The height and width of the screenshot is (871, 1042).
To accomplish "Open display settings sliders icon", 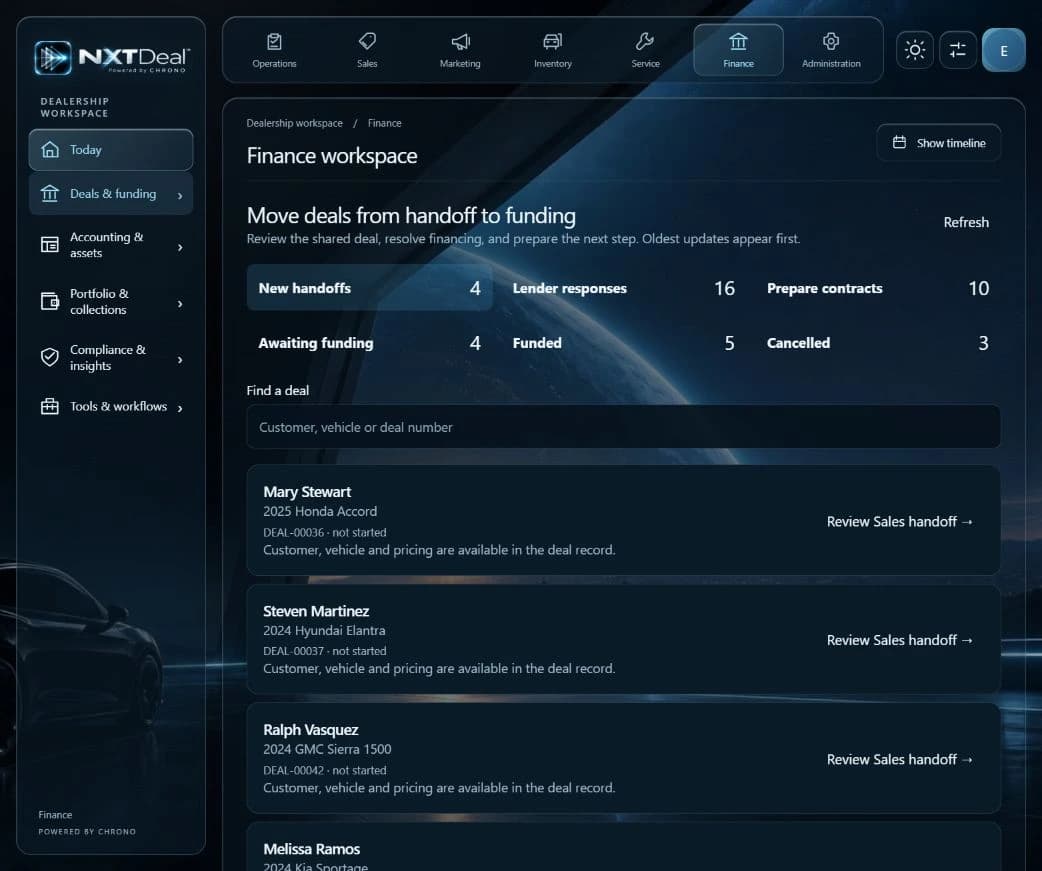I will [958, 50].
